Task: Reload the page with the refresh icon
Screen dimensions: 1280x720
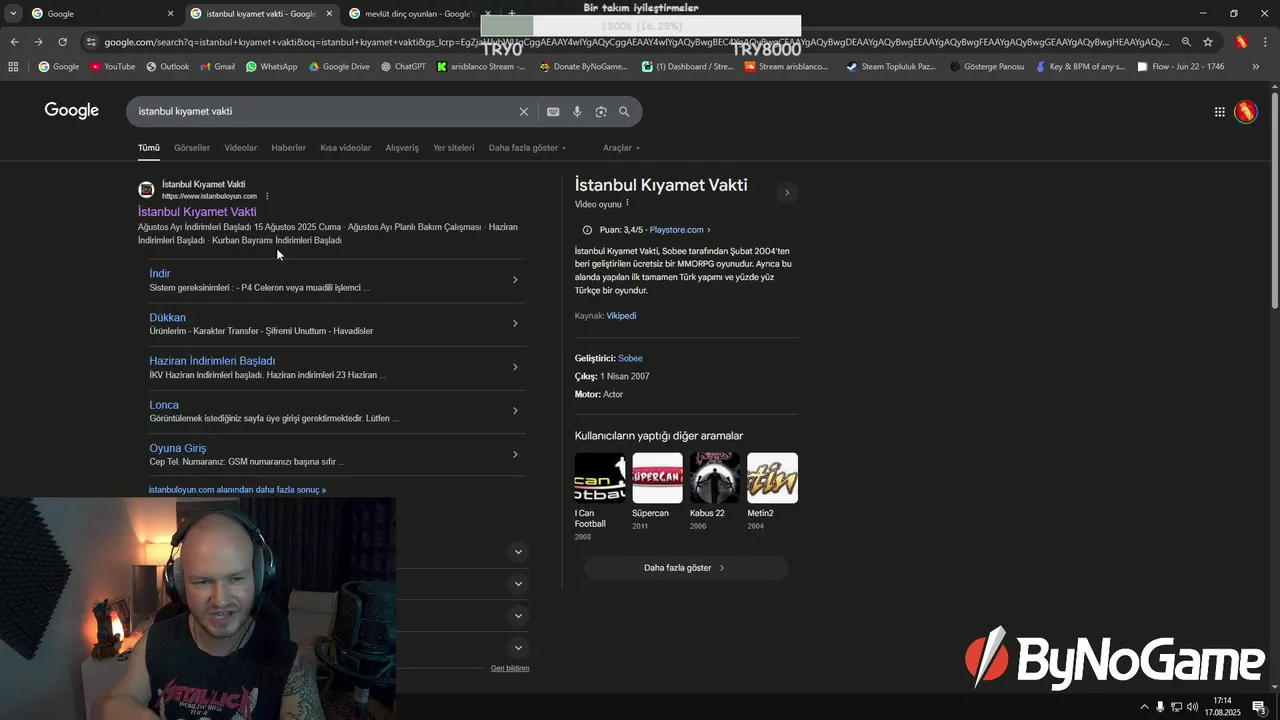Action: (x=62, y=42)
